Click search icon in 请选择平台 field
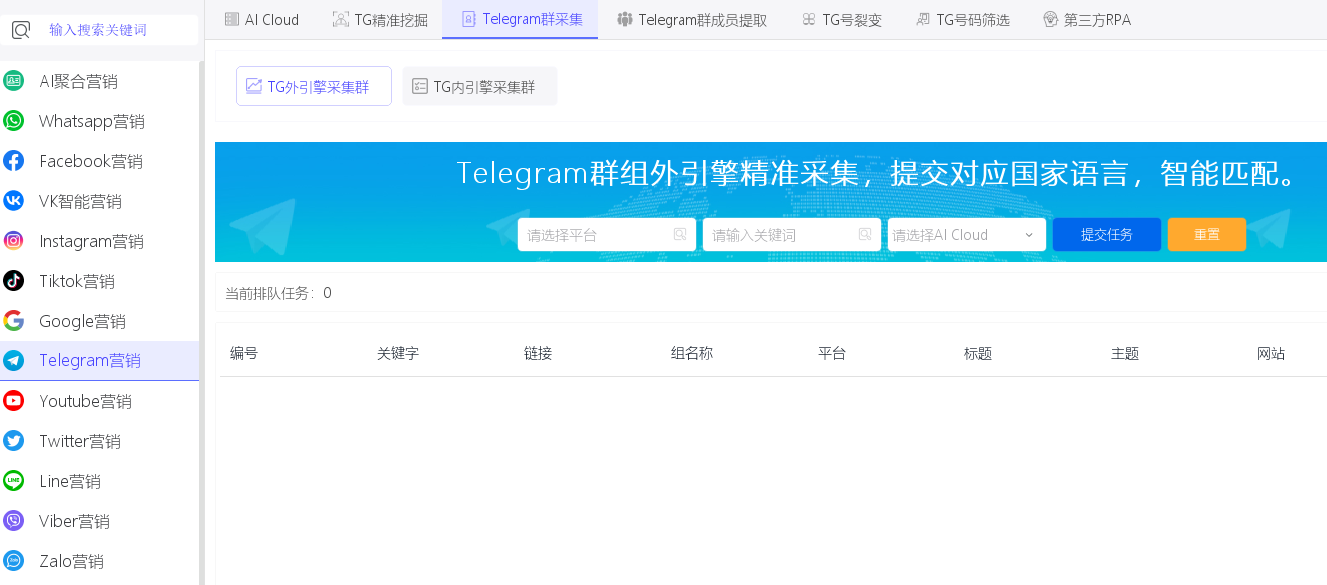 tap(680, 235)
